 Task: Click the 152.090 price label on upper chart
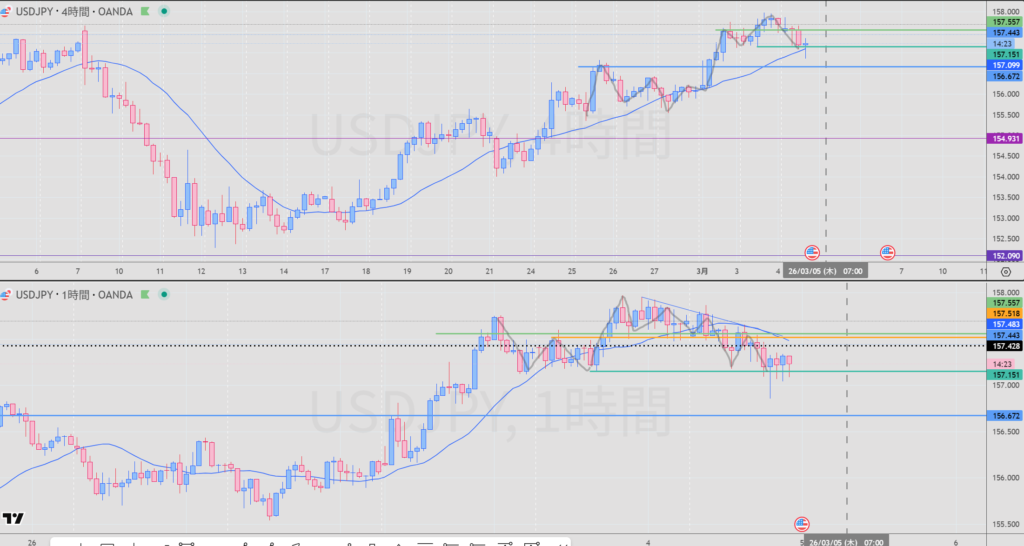[x=1004, y=256]
